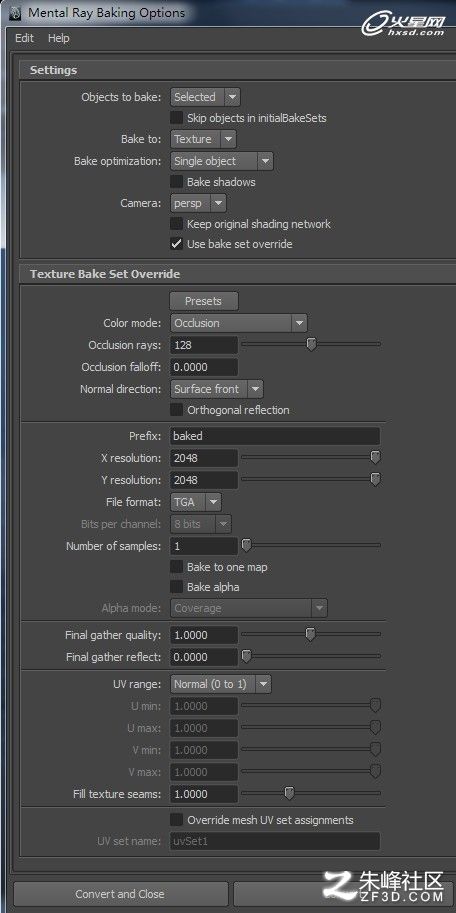Open Normal direction dropdown

coord(217,389)
